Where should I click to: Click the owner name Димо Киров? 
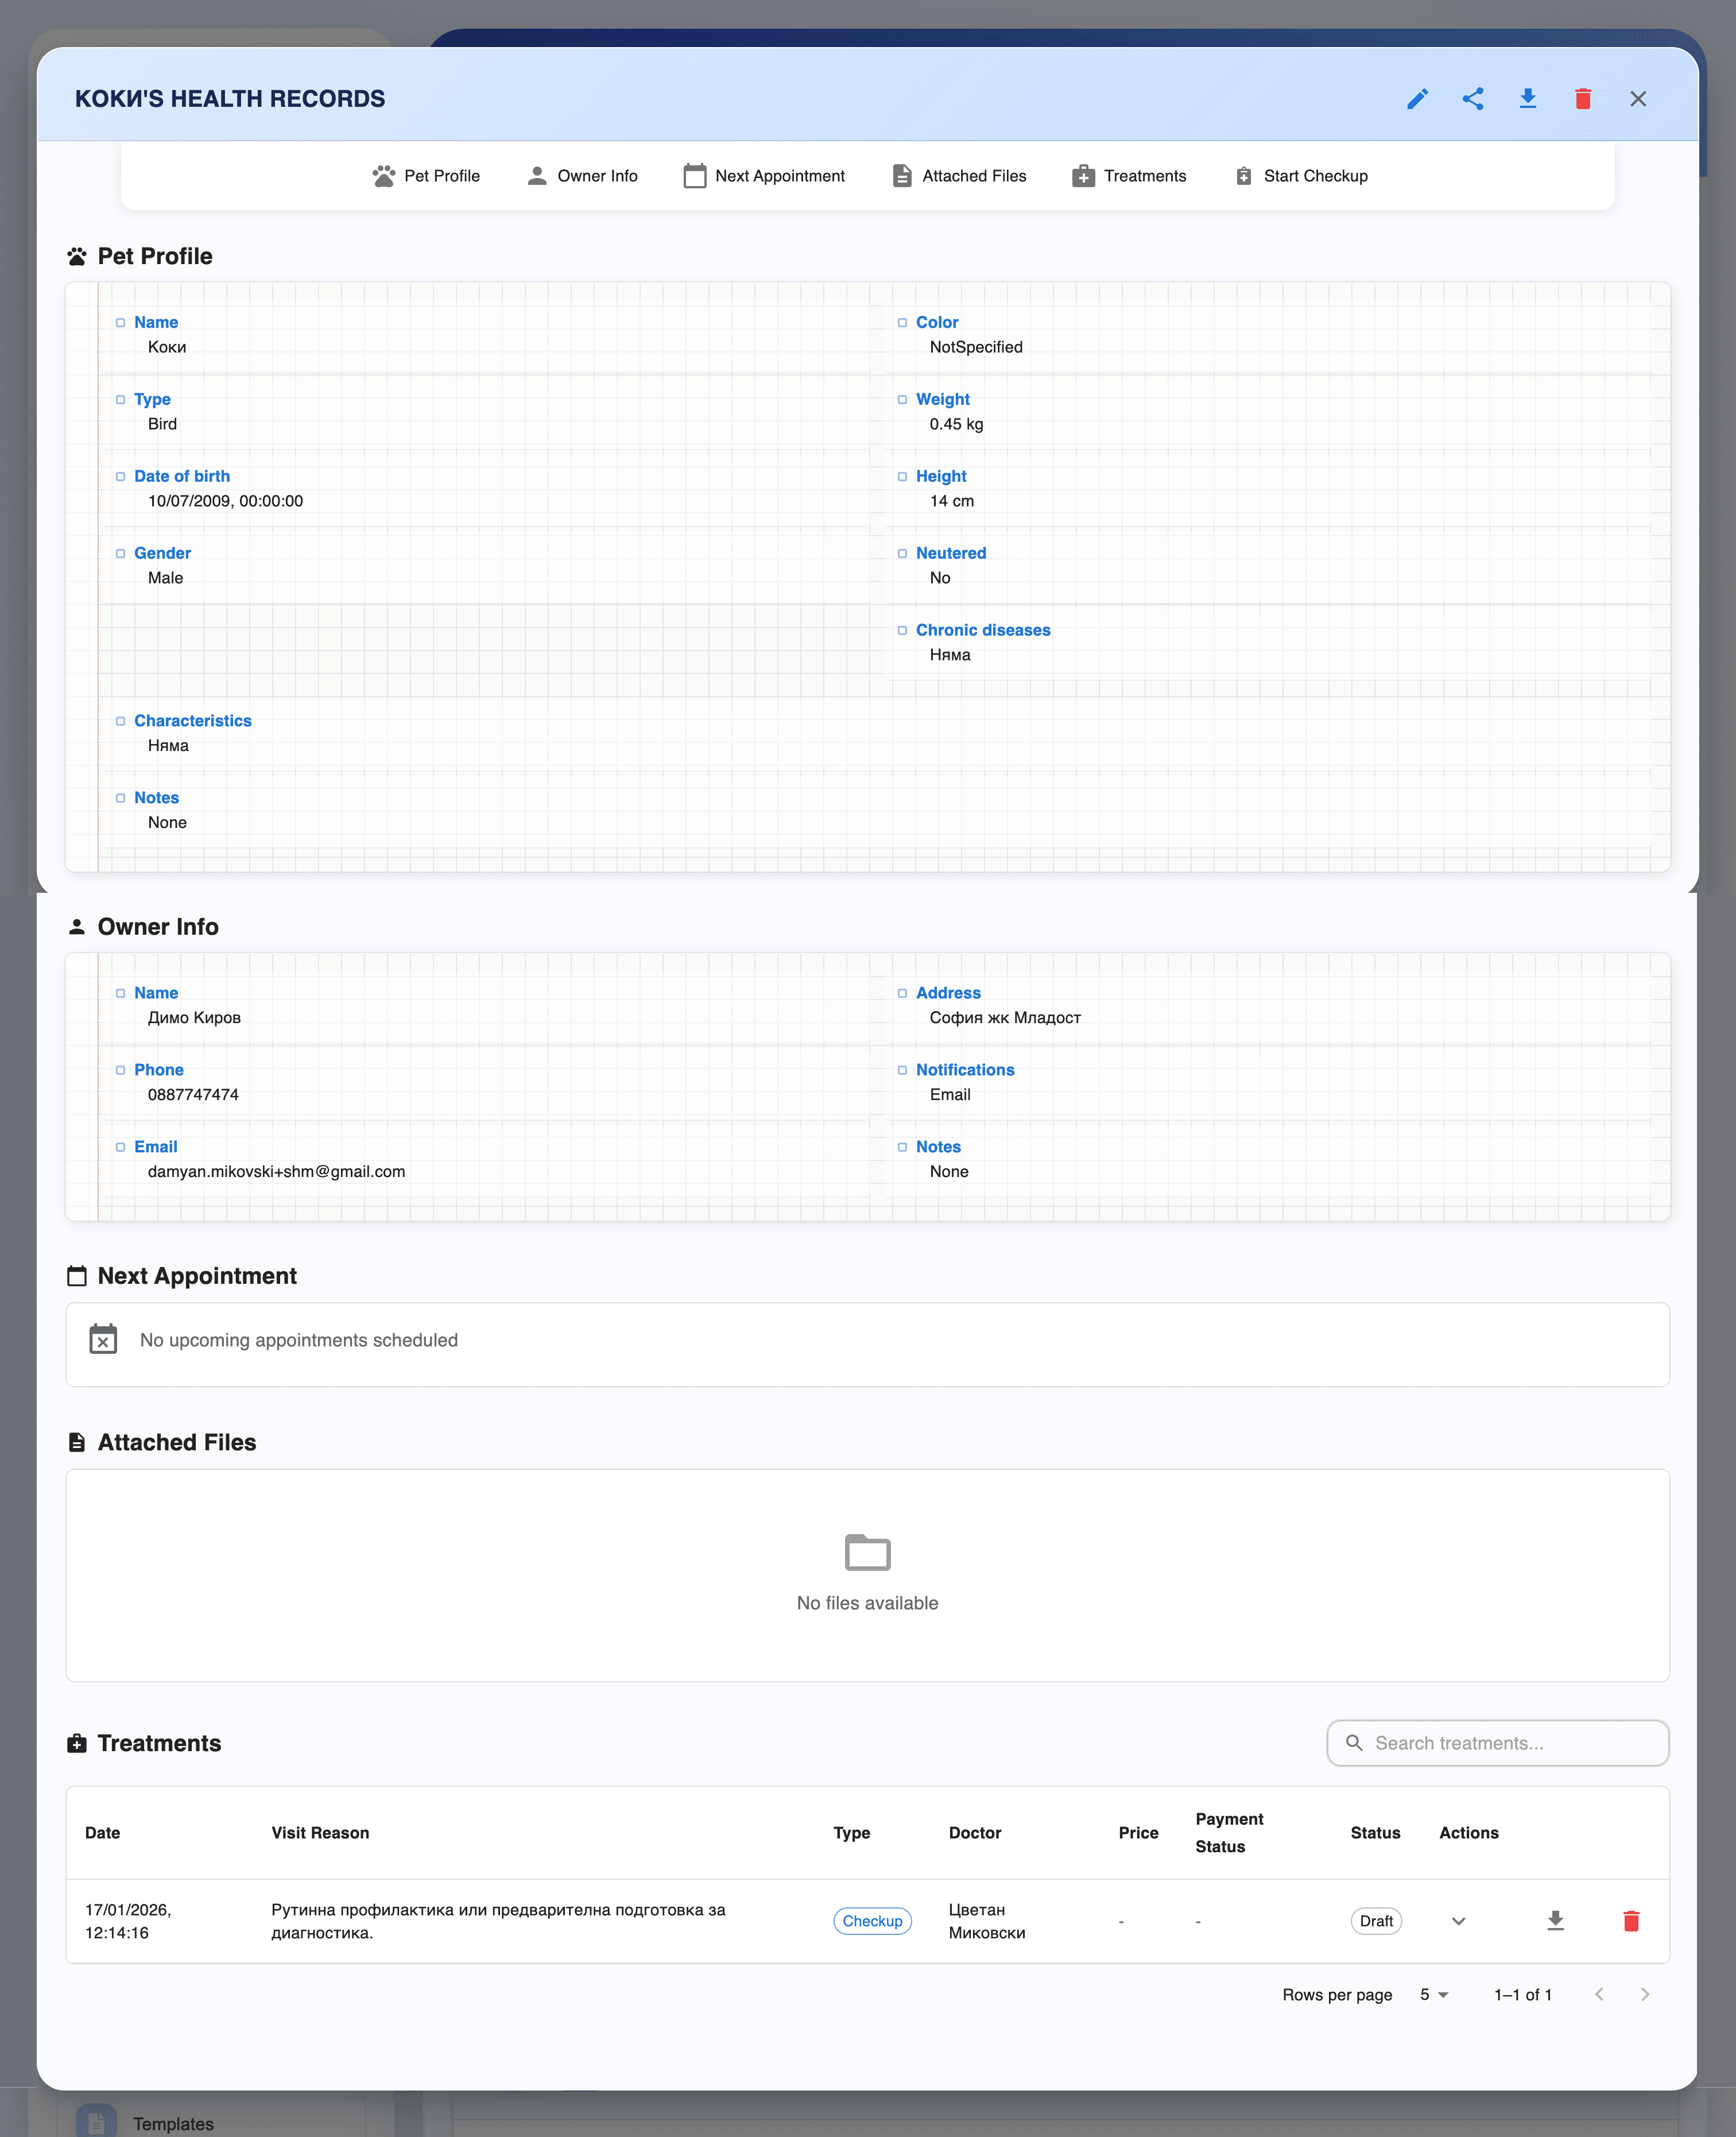194,1017
